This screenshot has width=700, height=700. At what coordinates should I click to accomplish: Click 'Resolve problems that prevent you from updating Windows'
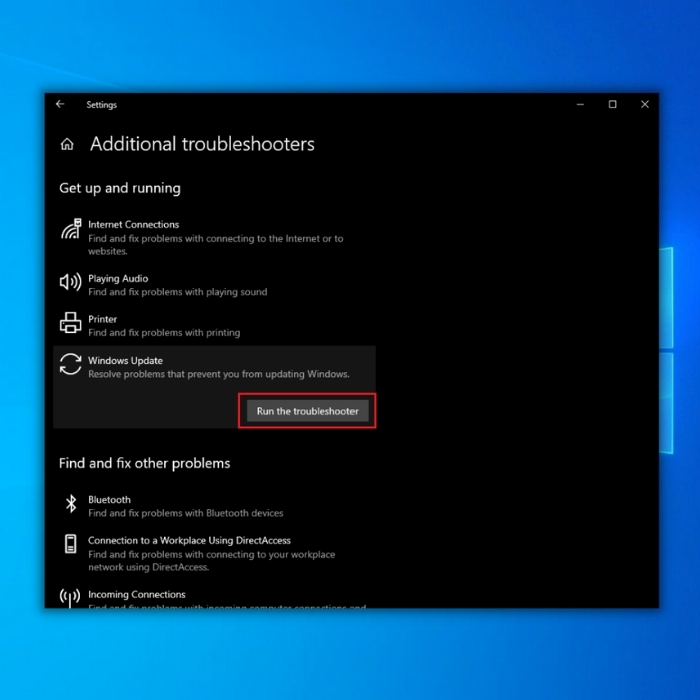click(219, 374)
